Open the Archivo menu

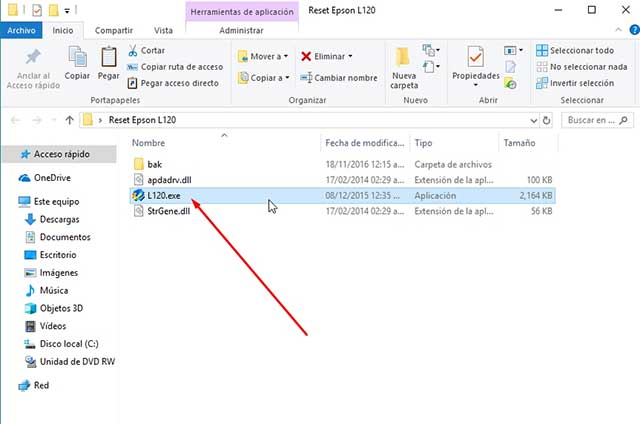click(x=21, y=31)
